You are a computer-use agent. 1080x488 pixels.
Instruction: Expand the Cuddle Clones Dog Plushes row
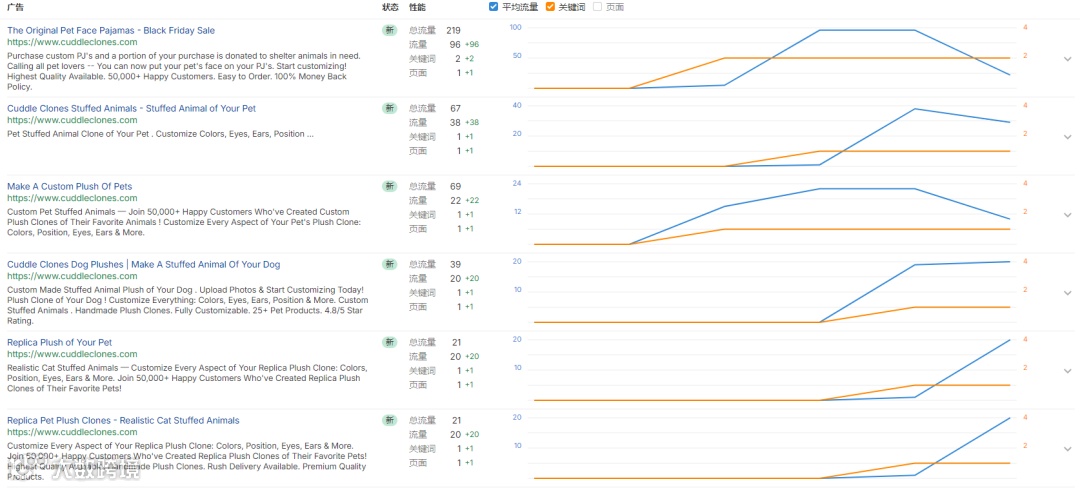[1068, 293]
